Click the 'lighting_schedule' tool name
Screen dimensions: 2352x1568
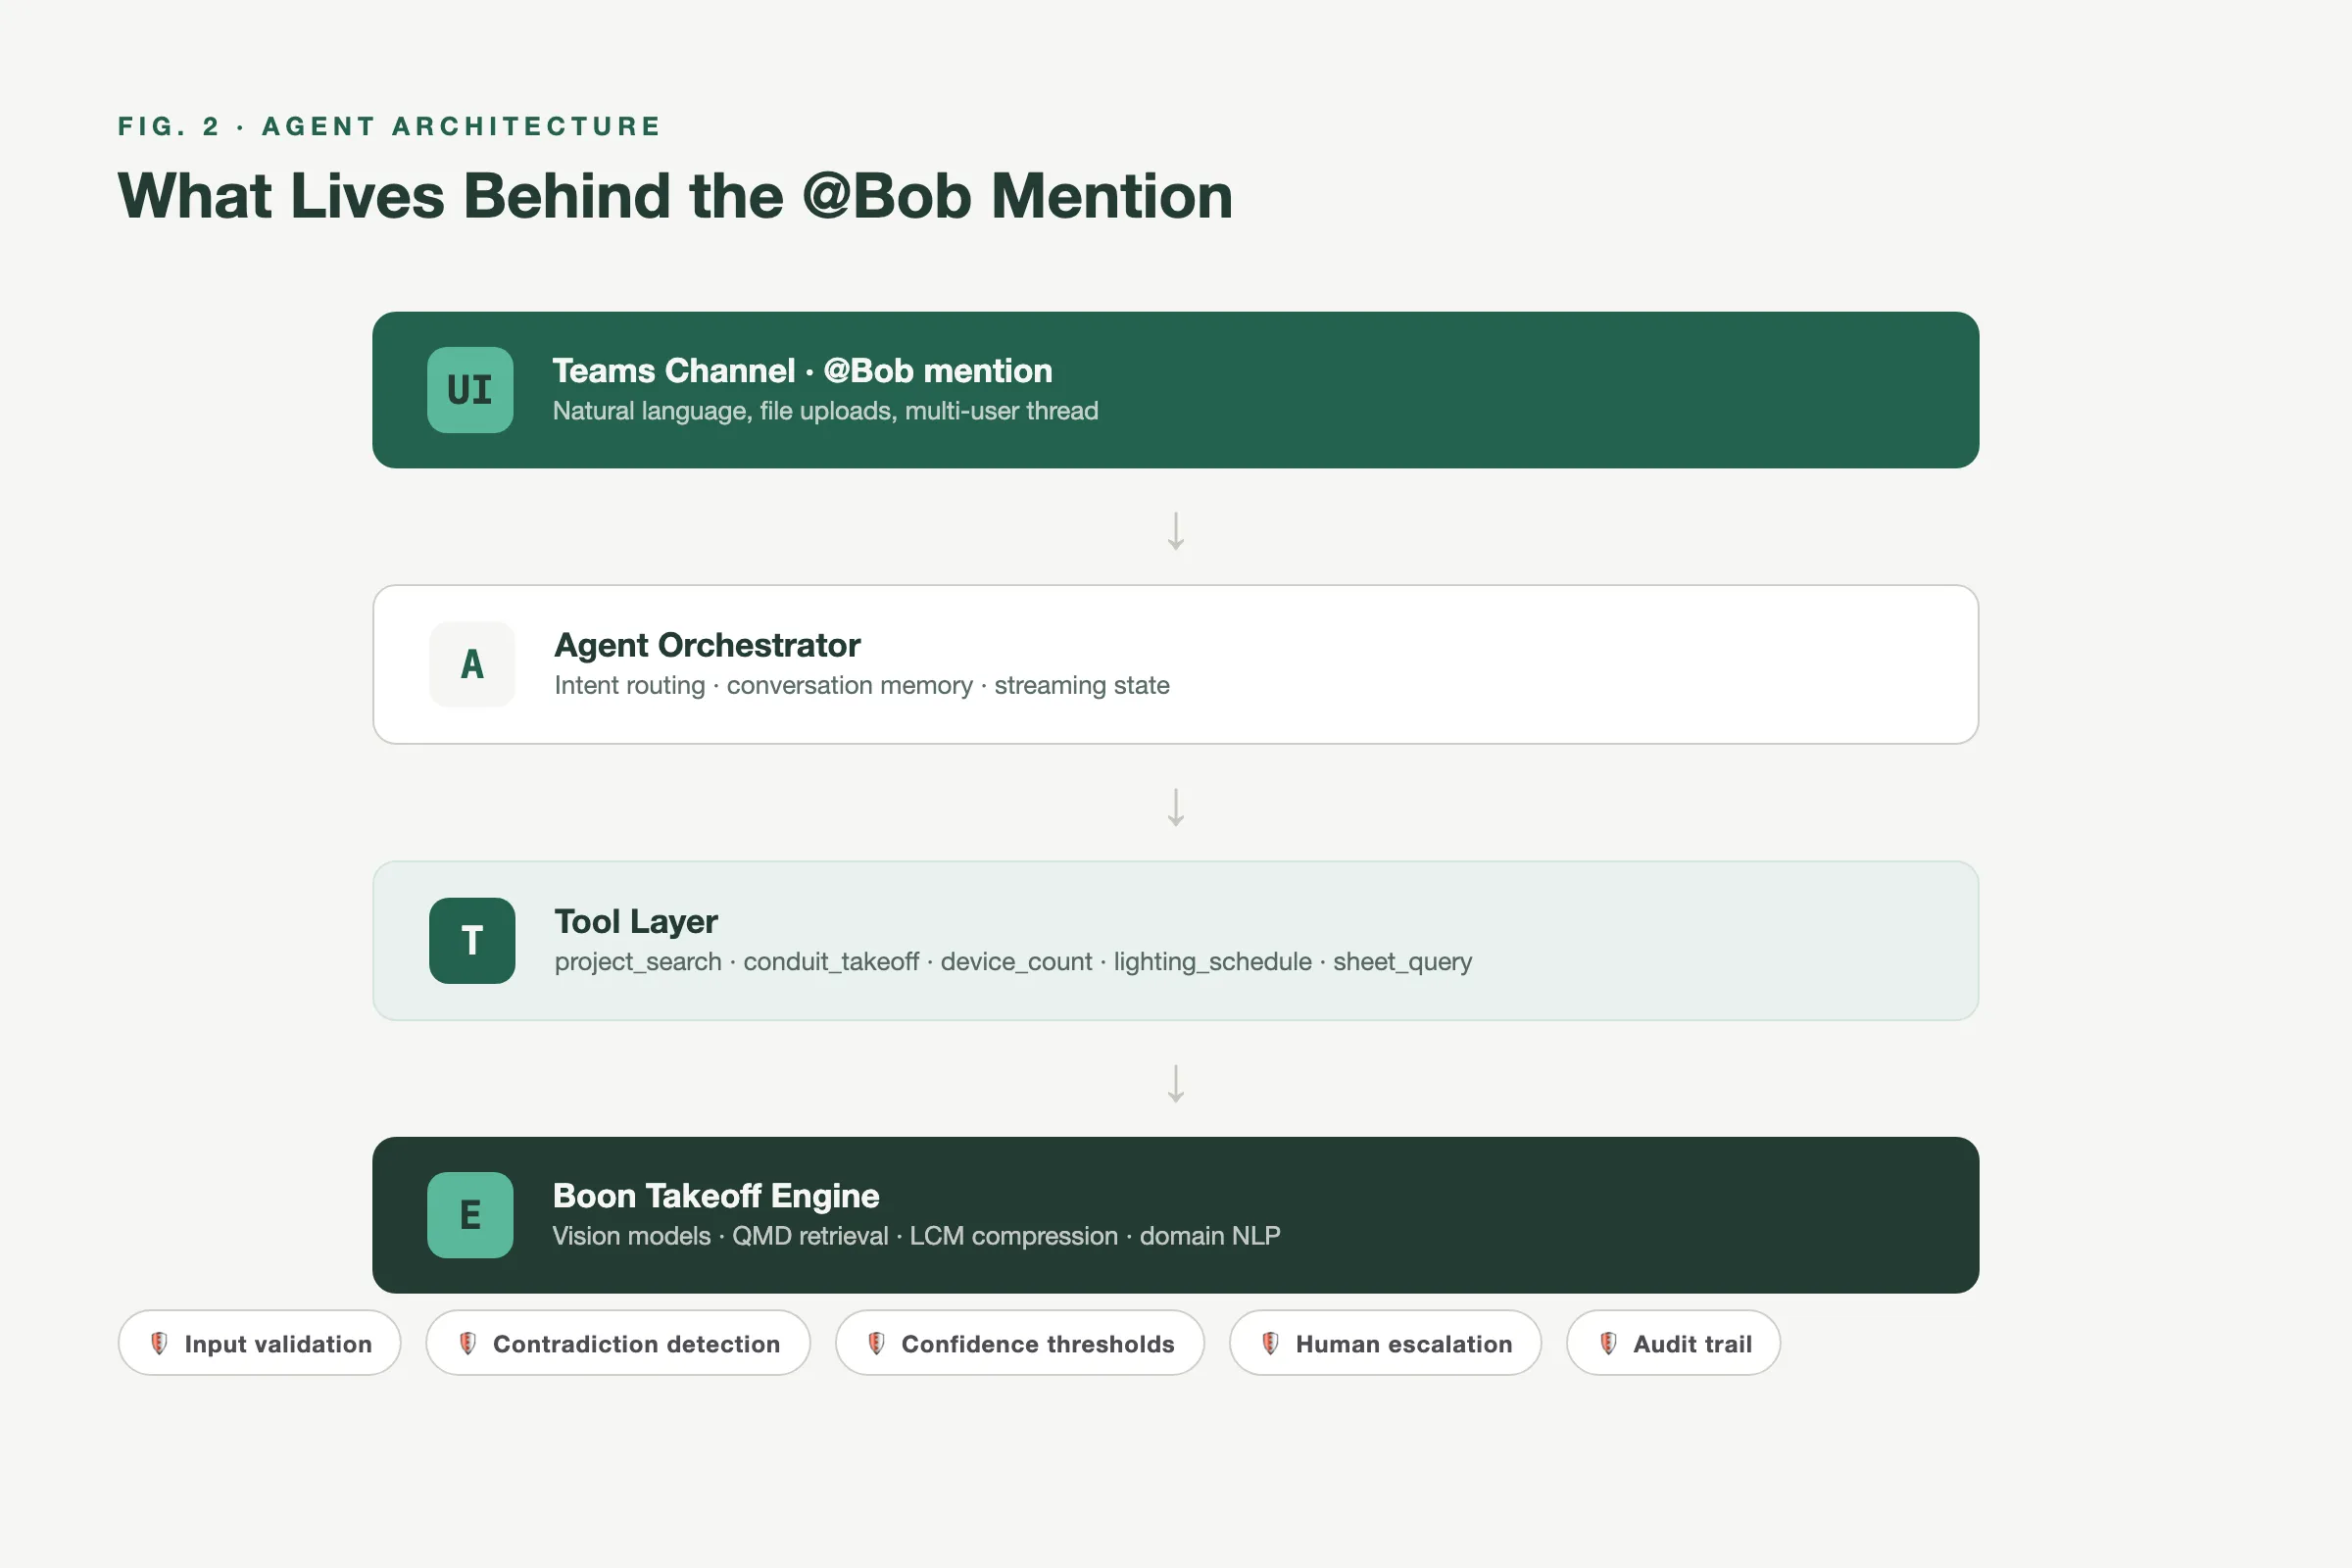pyautogui.click(x=1212, y=962)
